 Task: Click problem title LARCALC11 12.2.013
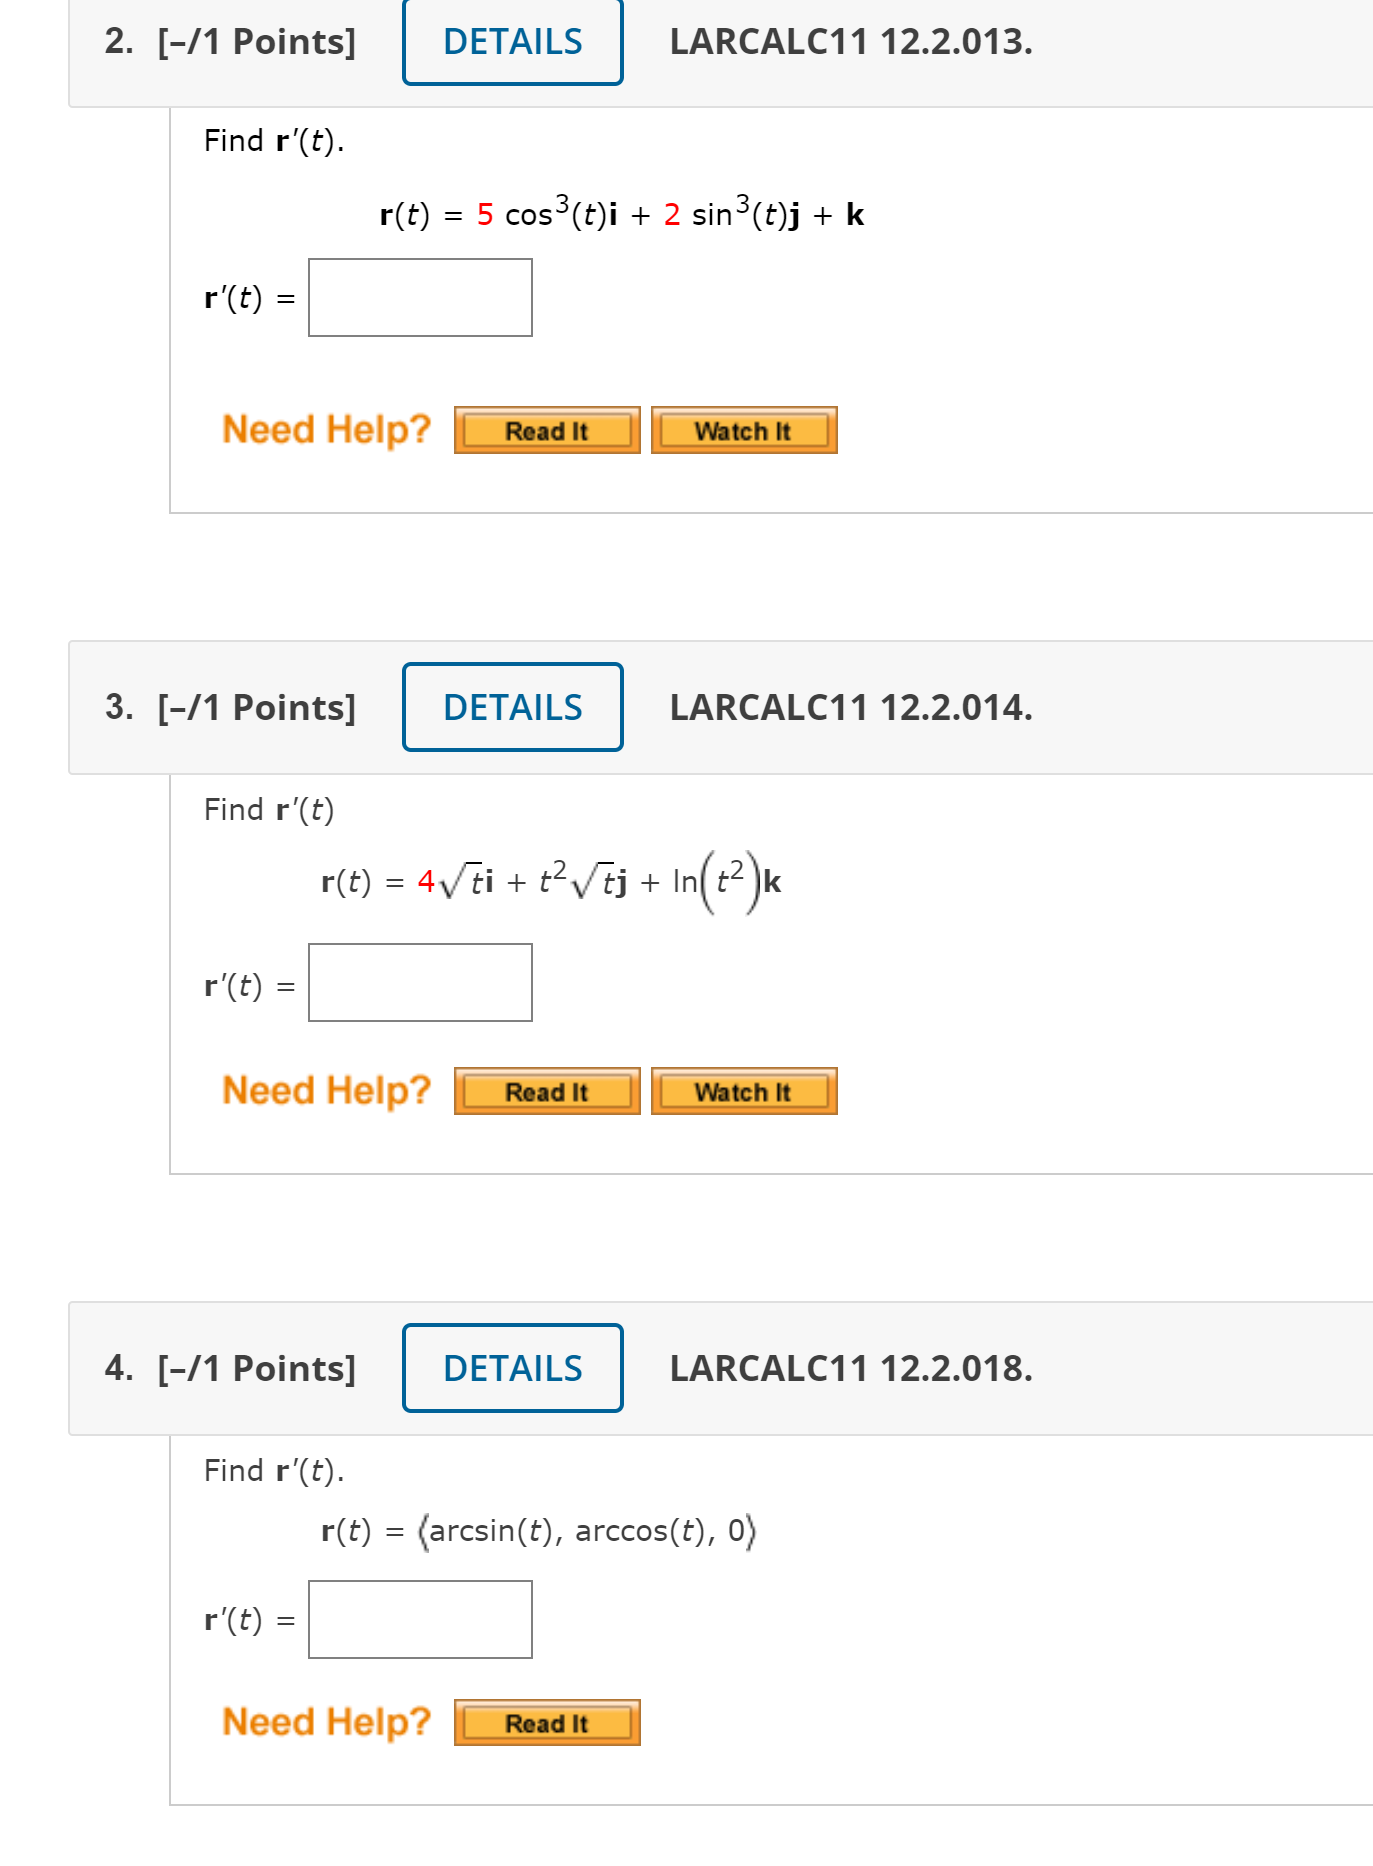(x=849, y=42)
